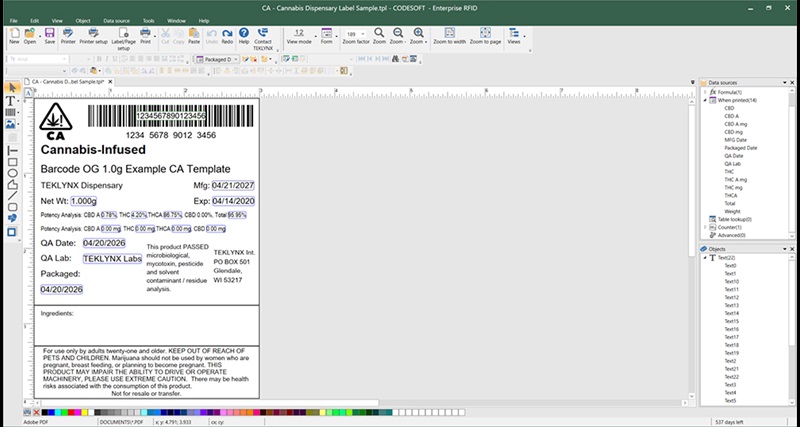Open Help from the toolbar

pos(244,36)
